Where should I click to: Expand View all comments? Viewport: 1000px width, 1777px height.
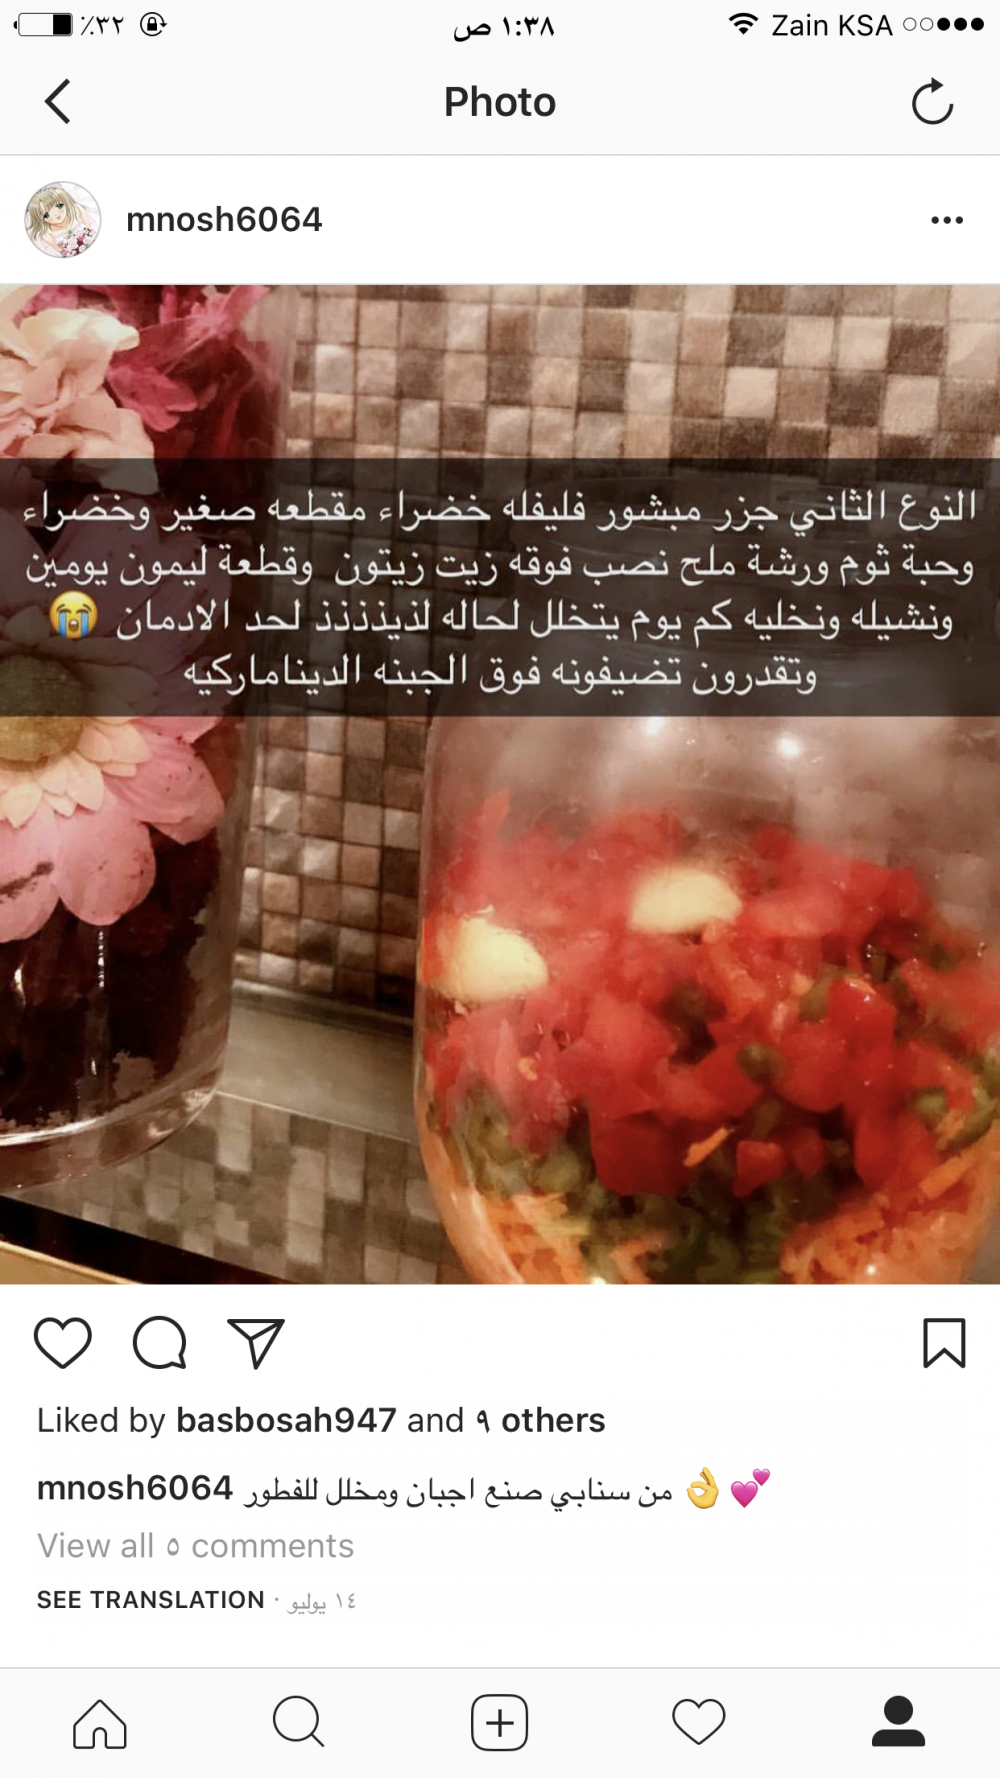195,1546
